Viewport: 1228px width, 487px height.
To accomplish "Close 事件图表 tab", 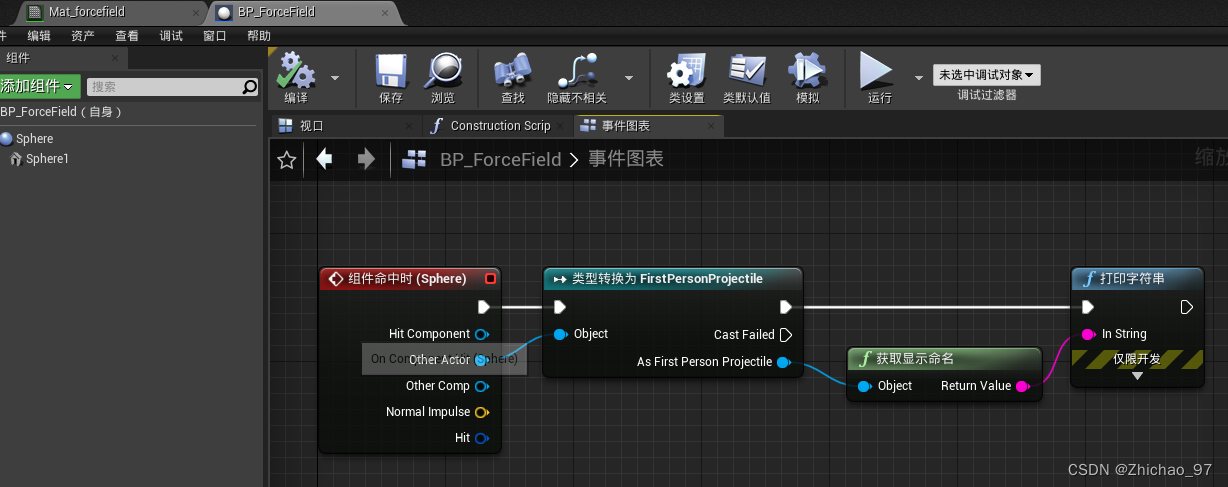I will point(711,126).
